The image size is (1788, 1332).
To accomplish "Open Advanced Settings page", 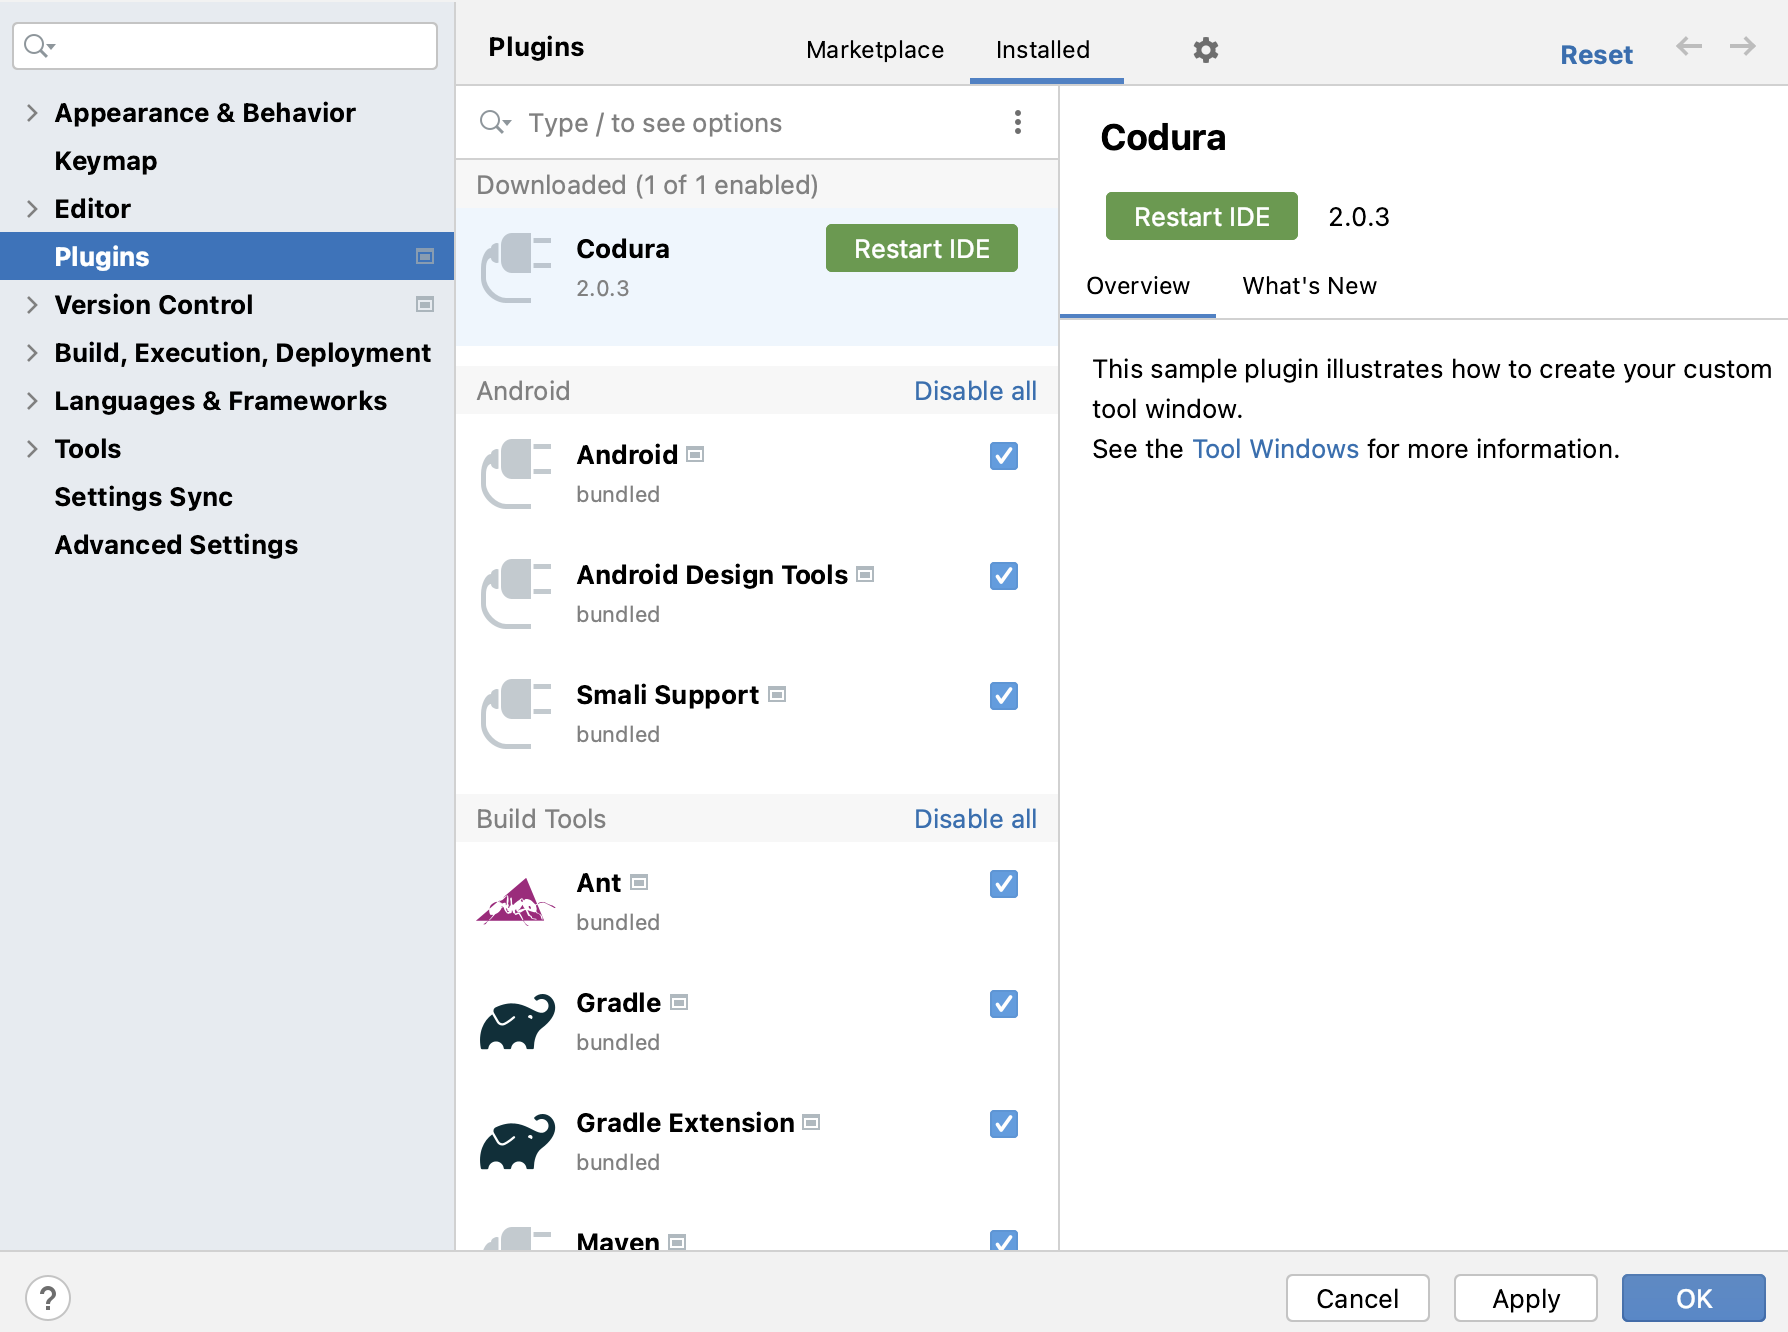I will pyautogui.click(x=176, y=545).
